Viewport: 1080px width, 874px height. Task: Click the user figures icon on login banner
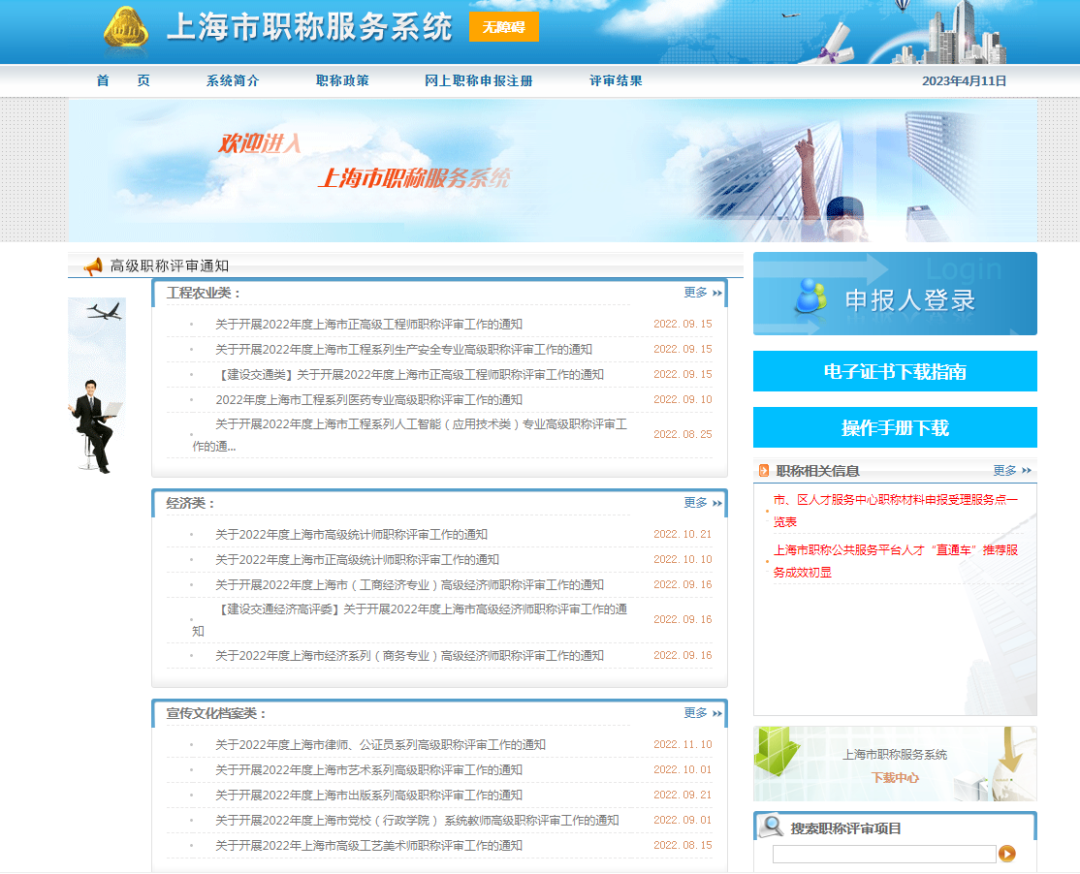pos(811,297)
